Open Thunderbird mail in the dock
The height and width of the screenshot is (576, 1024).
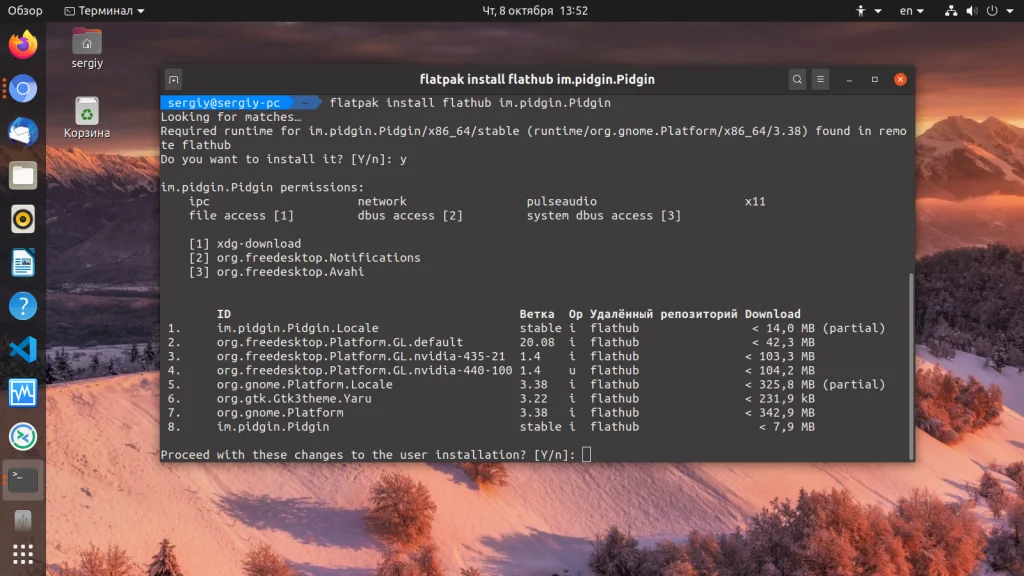pyautogui.click(x=23, y=132)
